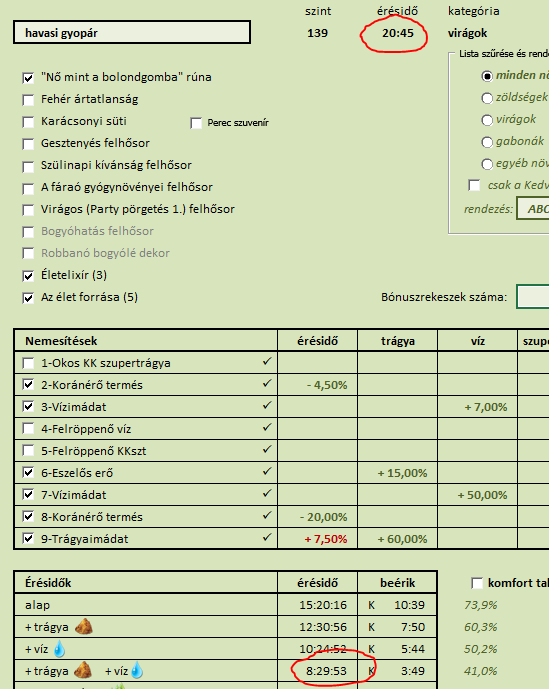549x689 pixels.
Task: Uncheck 9-Trágyaimádat nemesítés
Action: click(28, 539)
